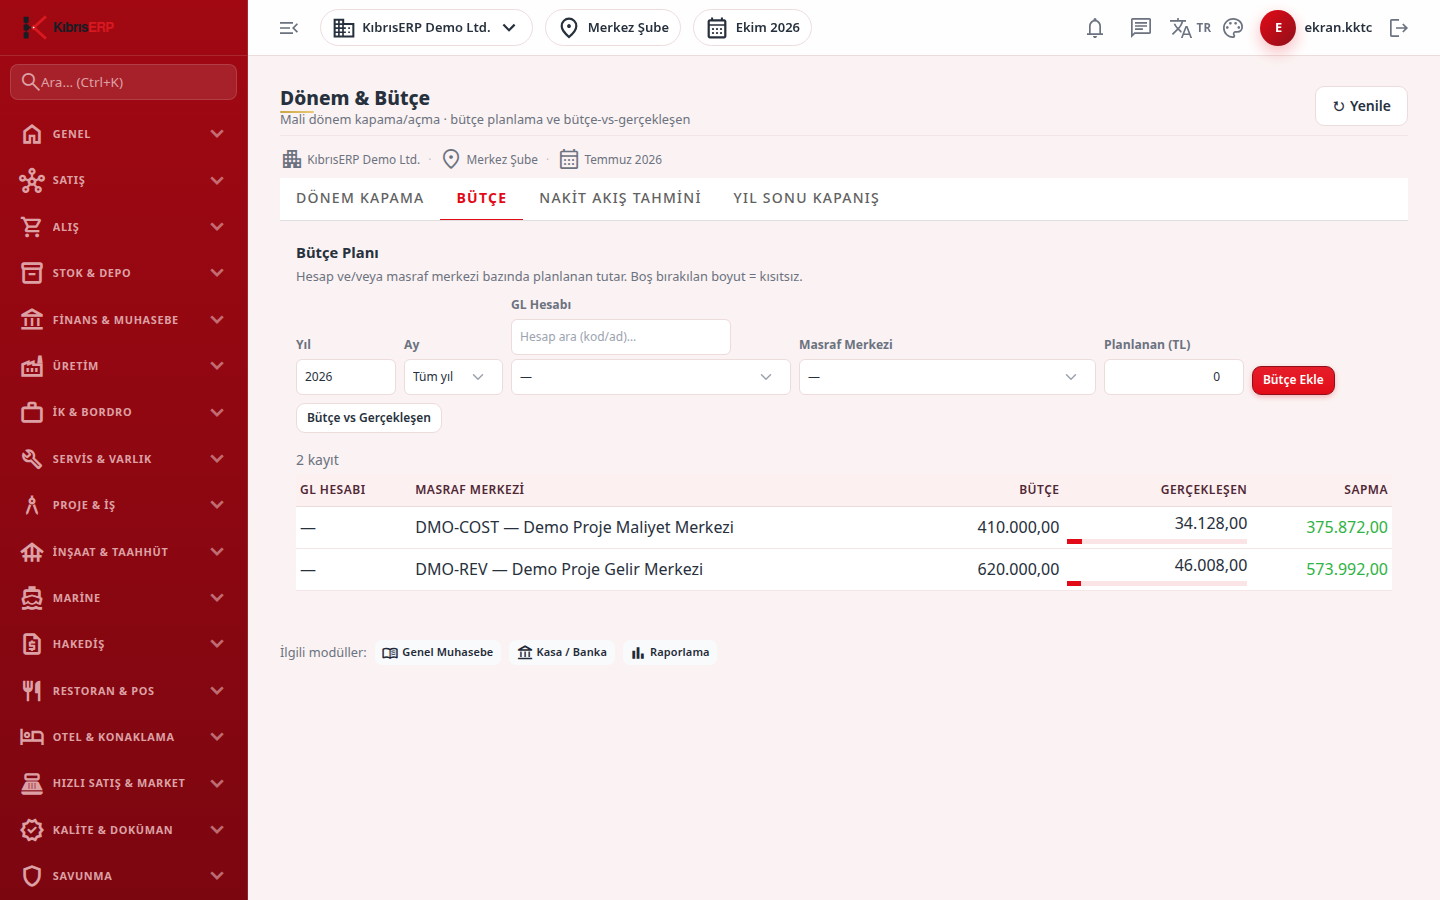Click the Servis & Varlık wrench icon
1440x900 pixels.
click(x=32, y=459)
